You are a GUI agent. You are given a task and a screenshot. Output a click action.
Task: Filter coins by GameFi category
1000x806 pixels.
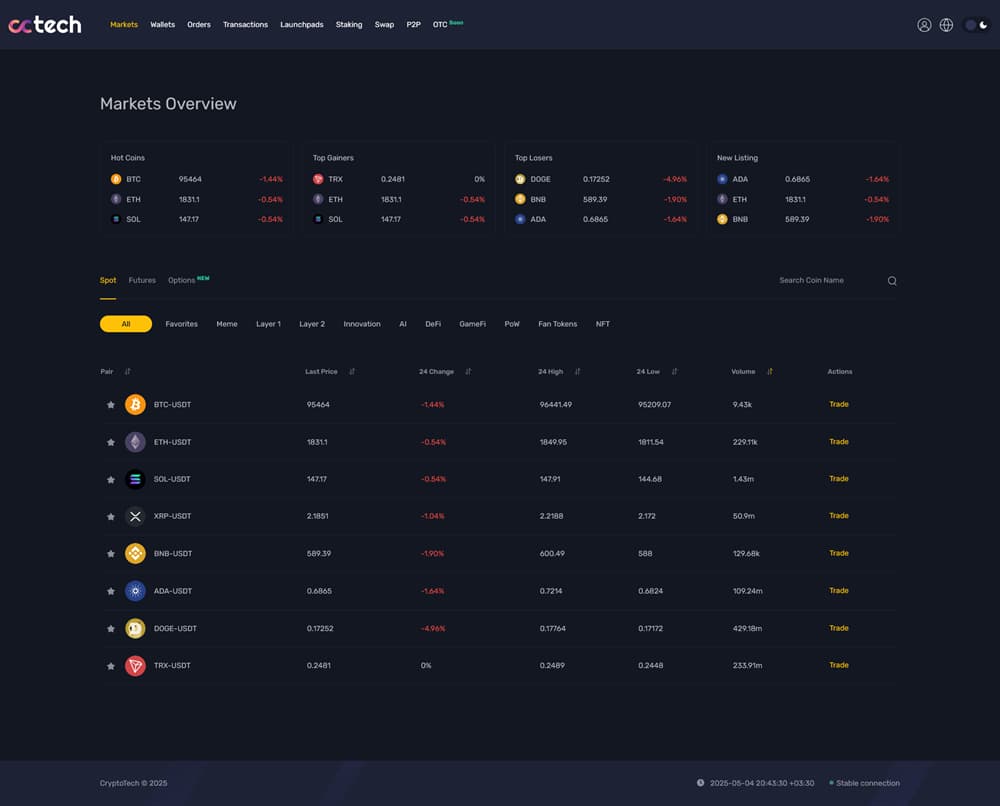click(473, 324)
